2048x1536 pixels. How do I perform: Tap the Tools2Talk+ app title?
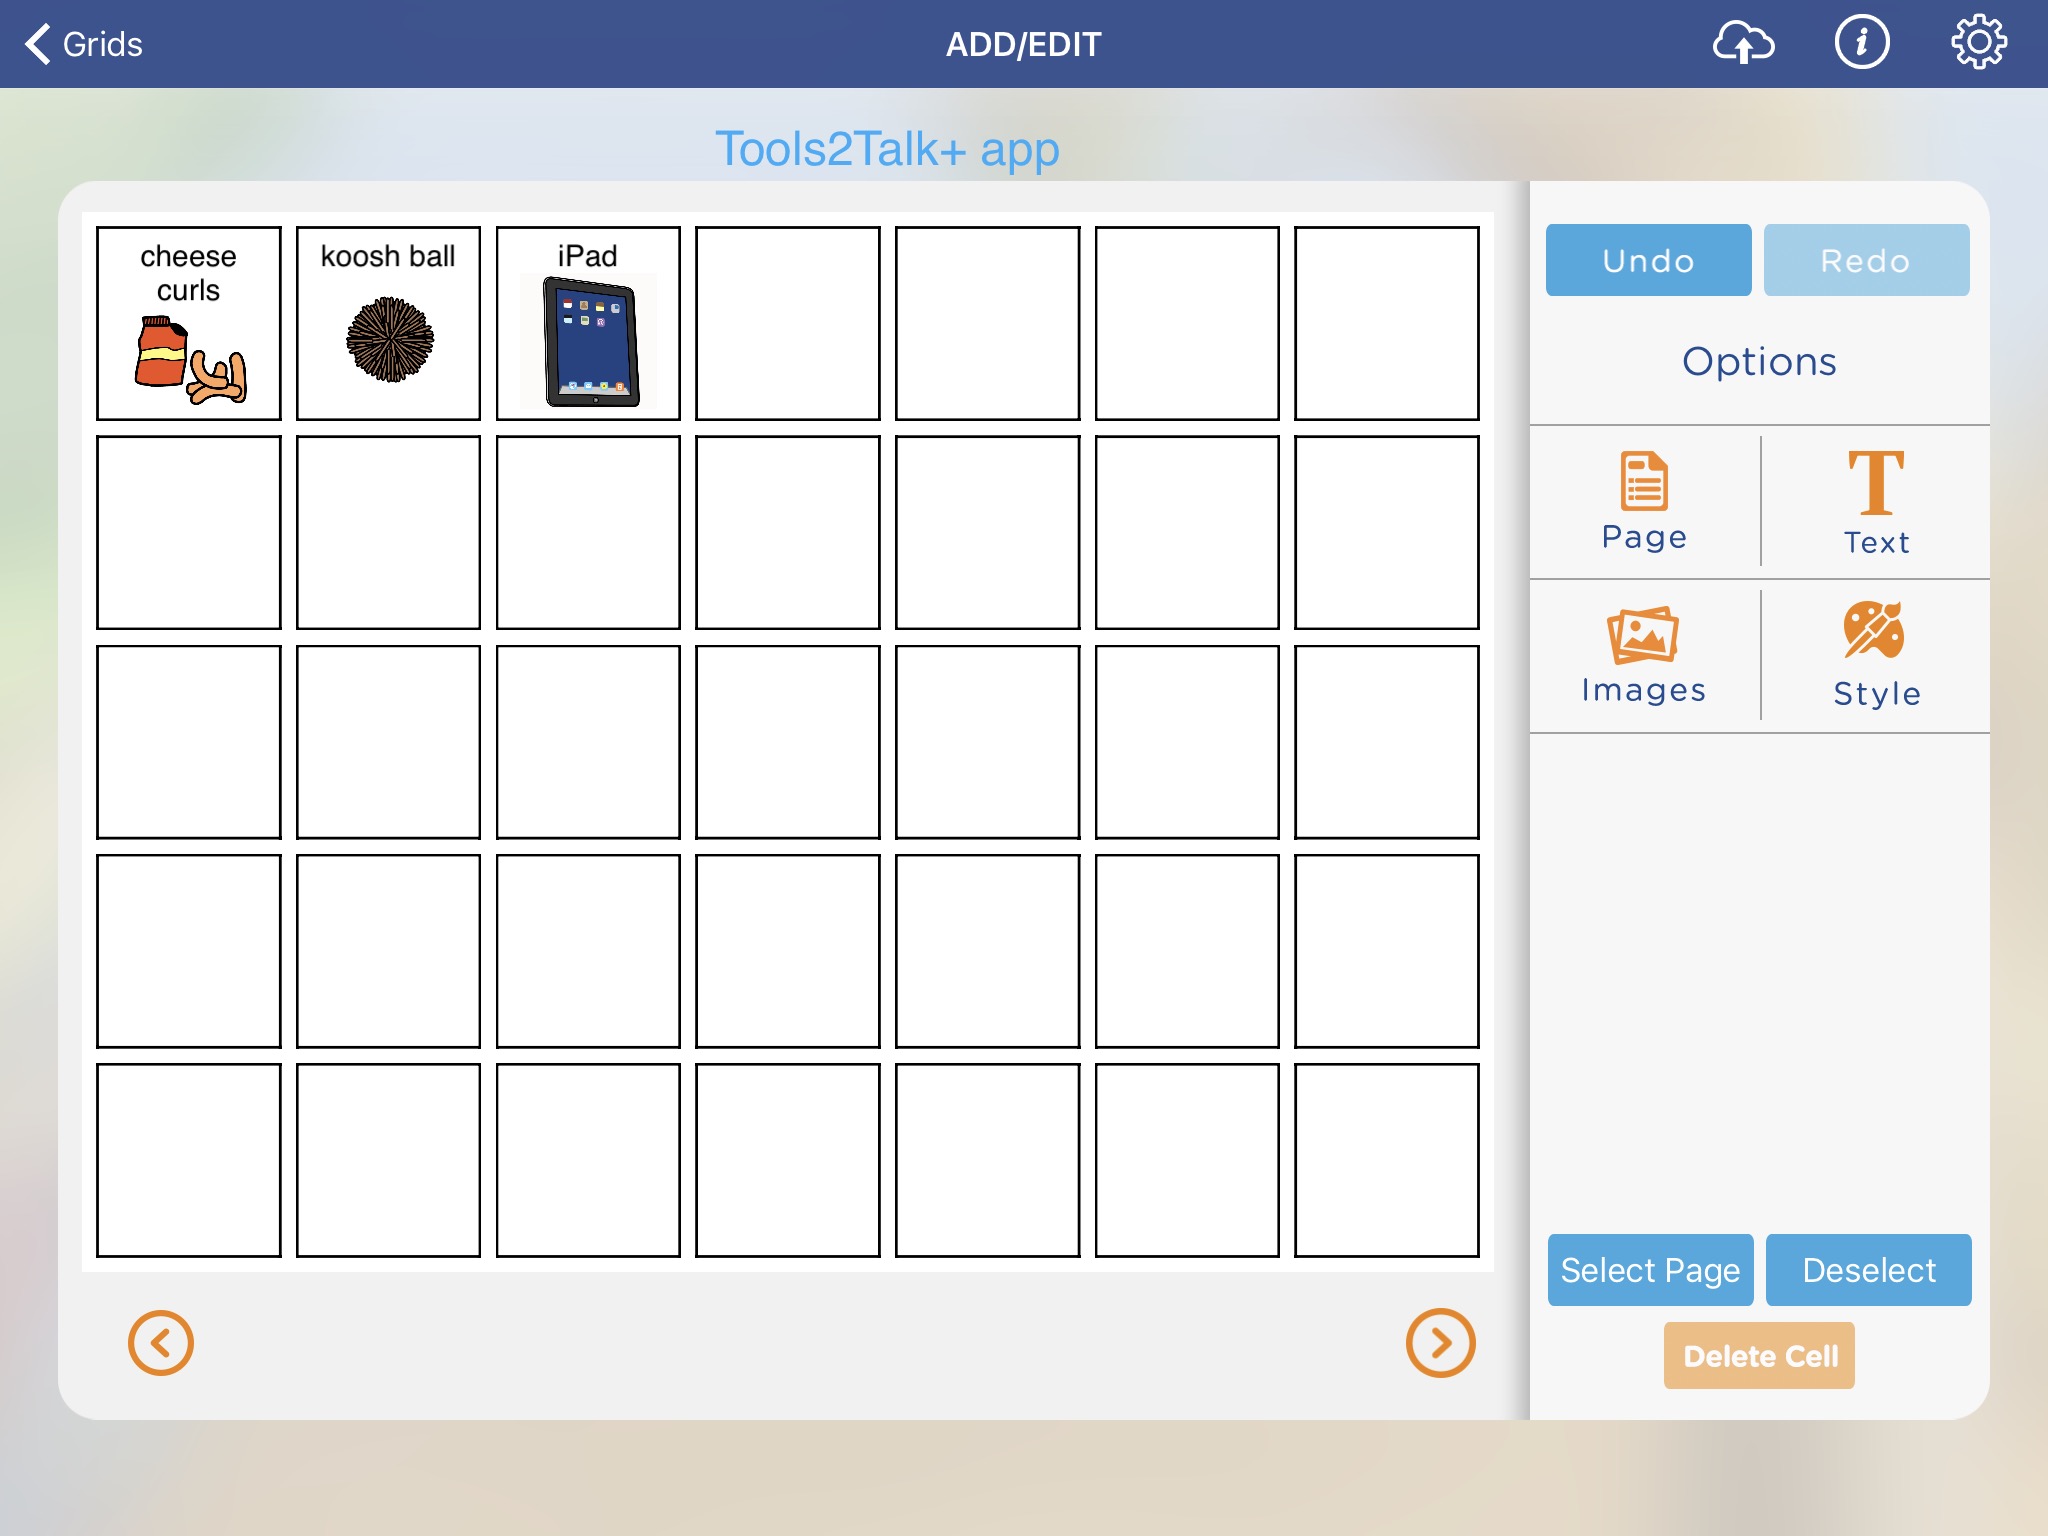(x=887, y=149)
